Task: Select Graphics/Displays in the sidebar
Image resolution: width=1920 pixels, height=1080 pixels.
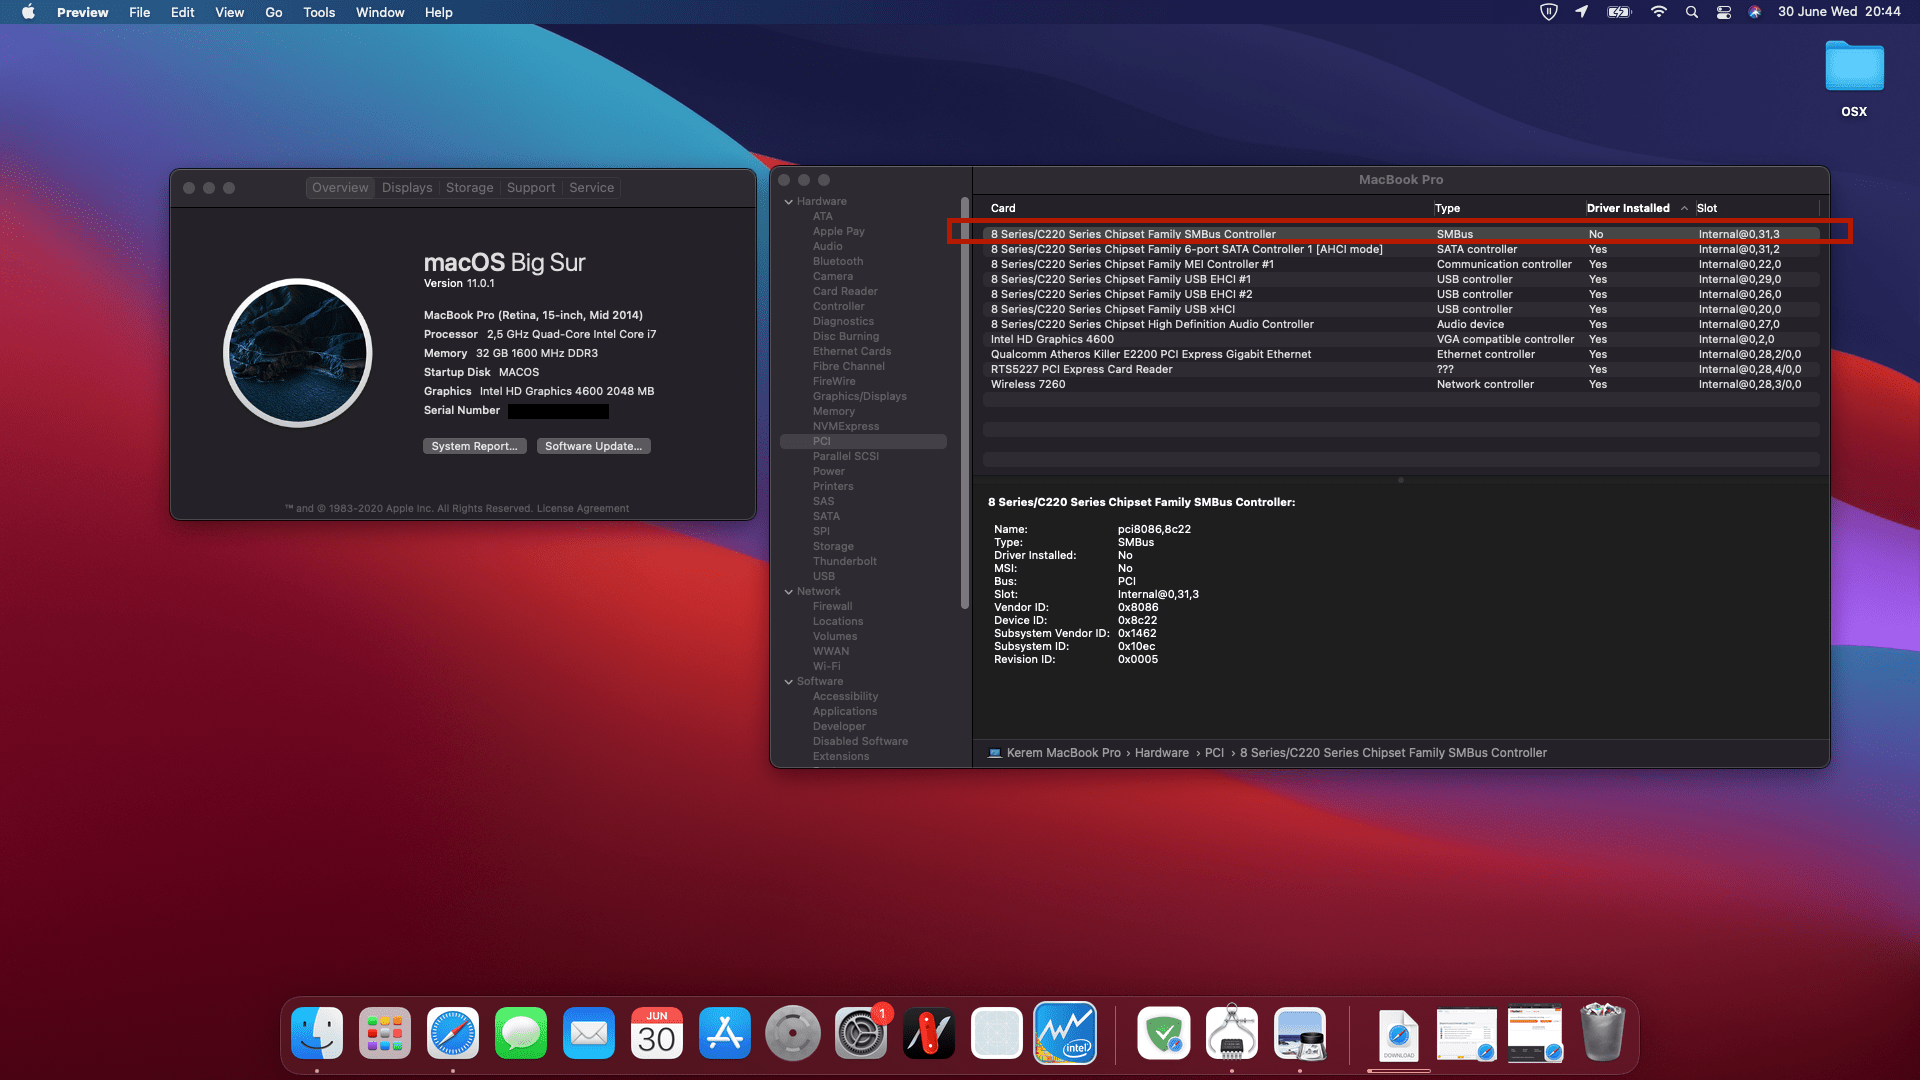Action: tap(859, 396)
